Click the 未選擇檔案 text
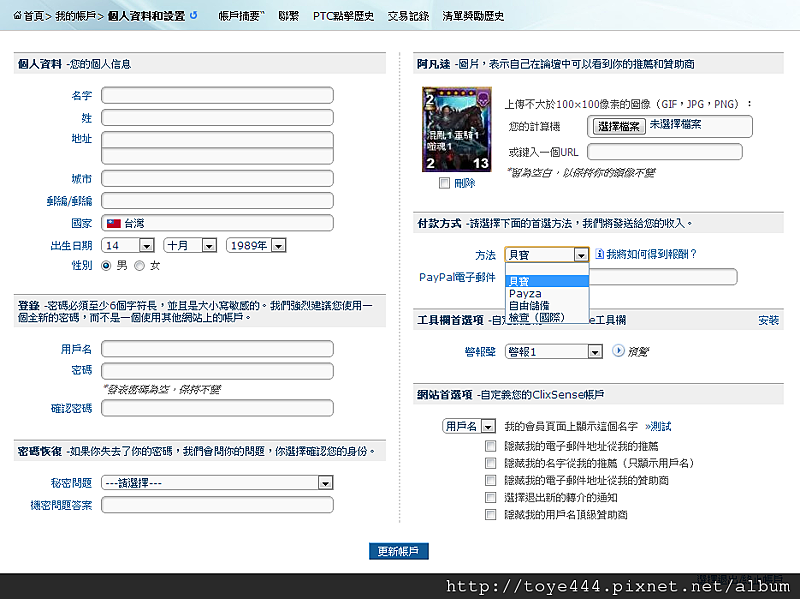Image resolution: width=800 pixels, height=599 pixels. (x=675, y=124)
